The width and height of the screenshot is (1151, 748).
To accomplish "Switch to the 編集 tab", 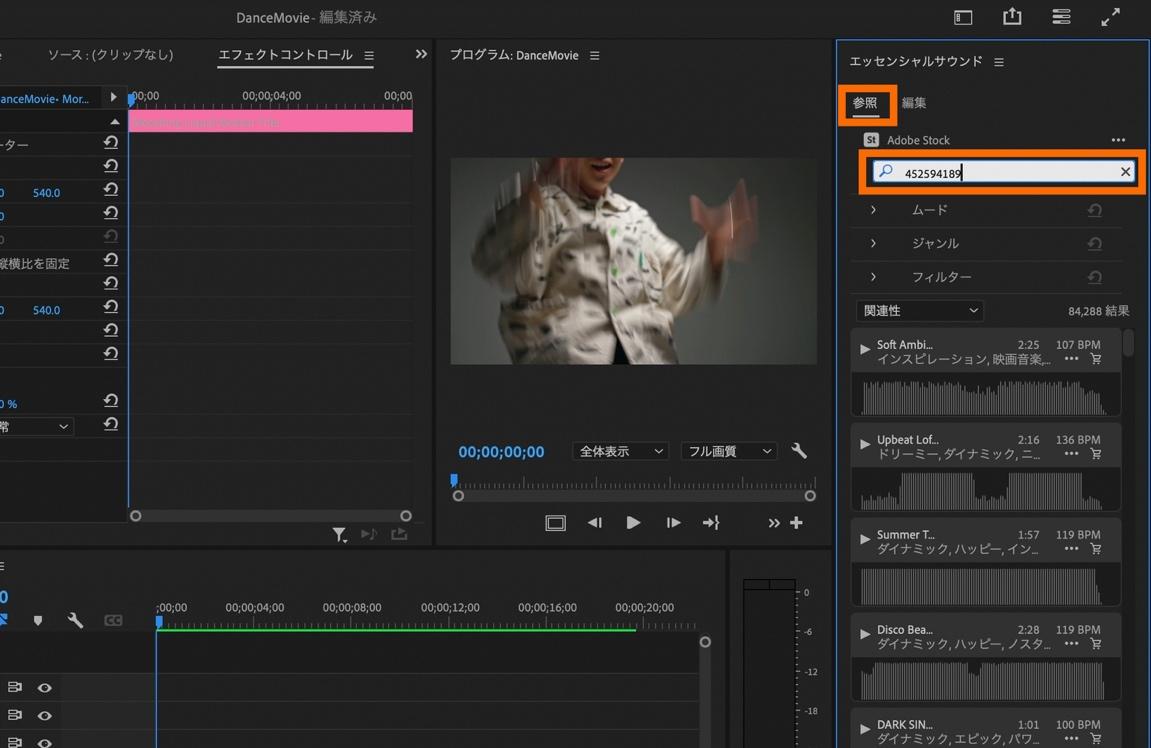I will tap(914, 104).
